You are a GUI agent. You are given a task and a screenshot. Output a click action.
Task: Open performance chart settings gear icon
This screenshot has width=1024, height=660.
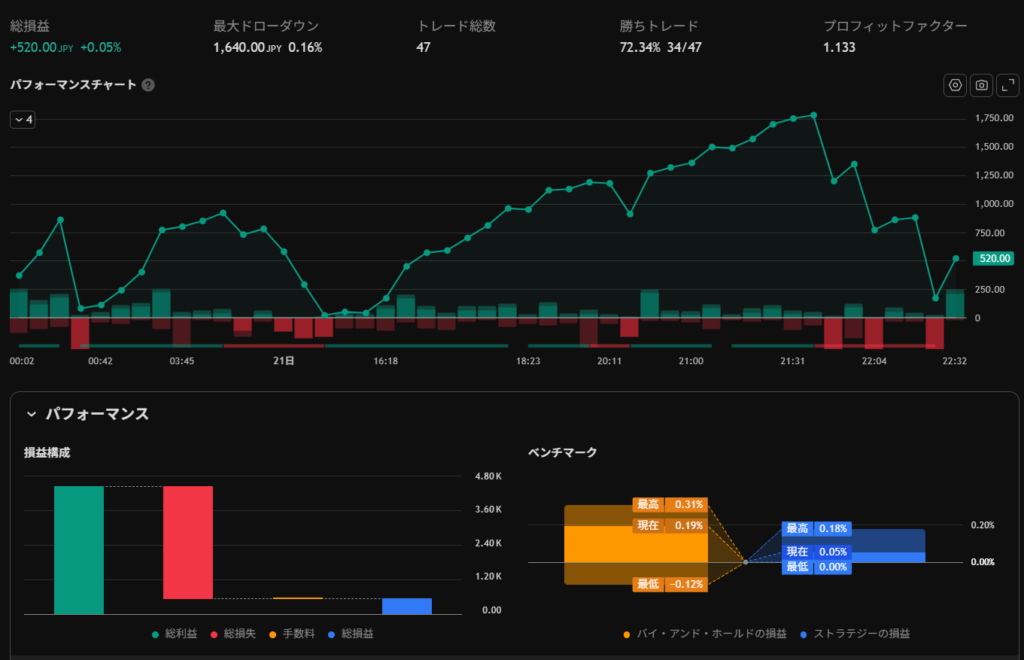point(955,86)
